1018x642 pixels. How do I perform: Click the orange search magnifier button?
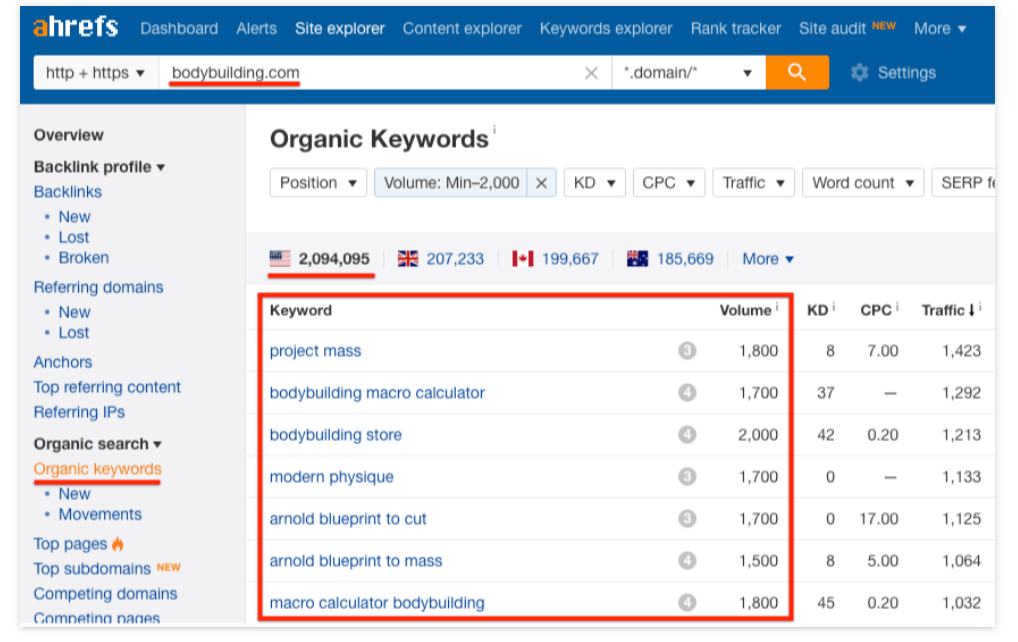796,73
